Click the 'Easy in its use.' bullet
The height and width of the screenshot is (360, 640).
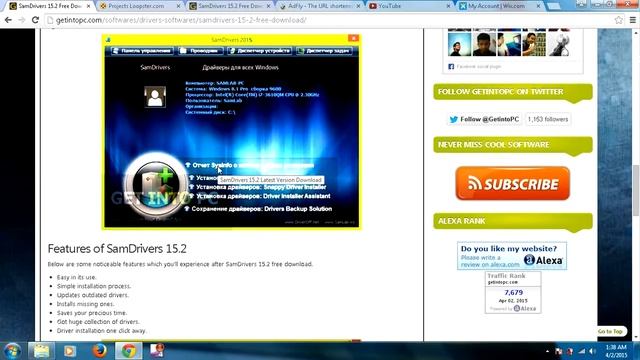(76, 277)
